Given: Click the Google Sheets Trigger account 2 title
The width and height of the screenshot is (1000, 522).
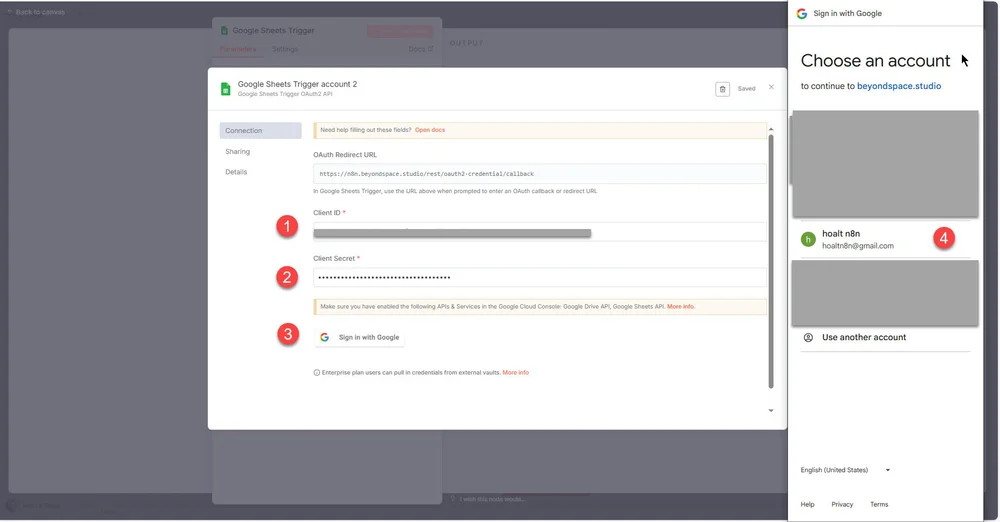Looking at the screenshot, I should pos(297,84).
